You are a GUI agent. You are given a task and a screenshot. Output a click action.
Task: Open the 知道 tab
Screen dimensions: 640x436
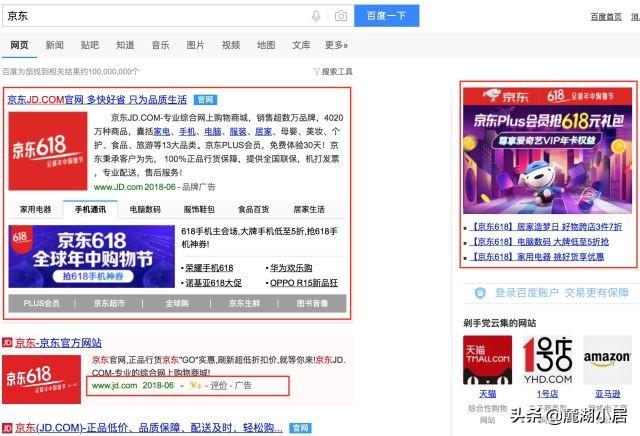pos(125,45)
